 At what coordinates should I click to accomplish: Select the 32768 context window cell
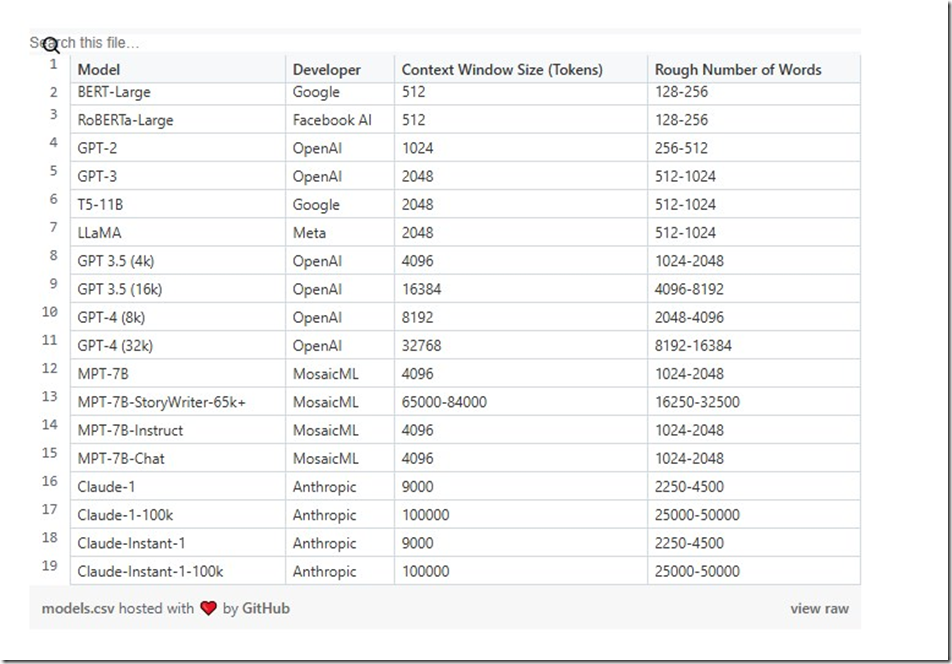click(x=421, y=345)
